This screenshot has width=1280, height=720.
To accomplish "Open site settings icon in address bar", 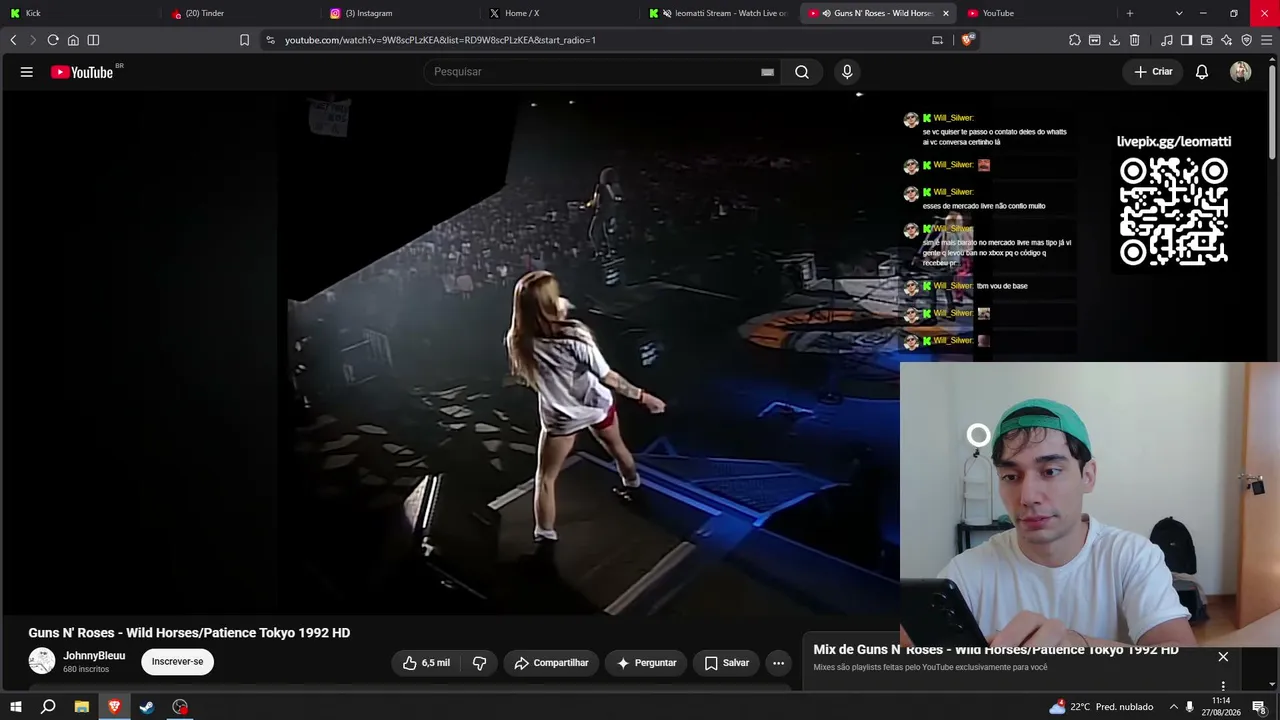I will 270,40.
